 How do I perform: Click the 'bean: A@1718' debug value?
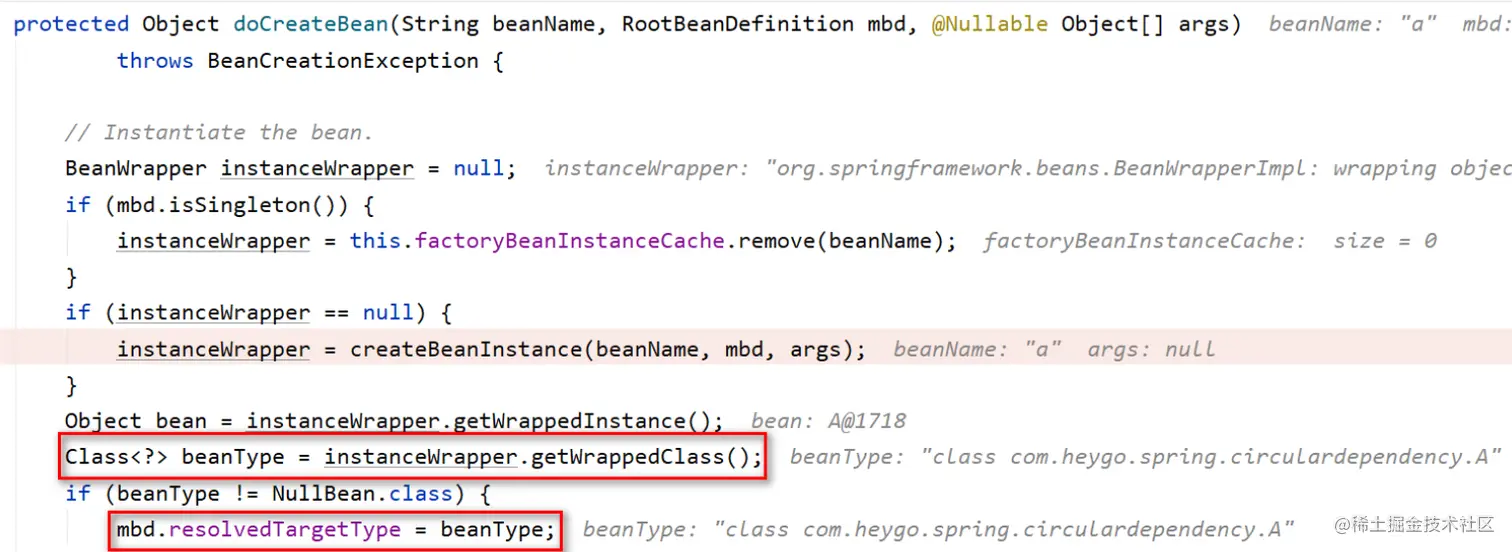[x=828, y=421]
